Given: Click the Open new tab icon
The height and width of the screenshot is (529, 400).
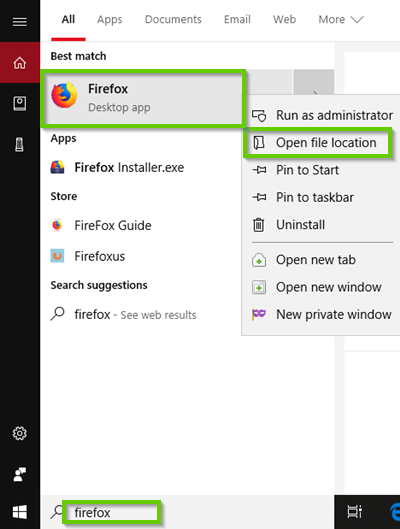Looking at the screenshot, I should coord(259,260).
